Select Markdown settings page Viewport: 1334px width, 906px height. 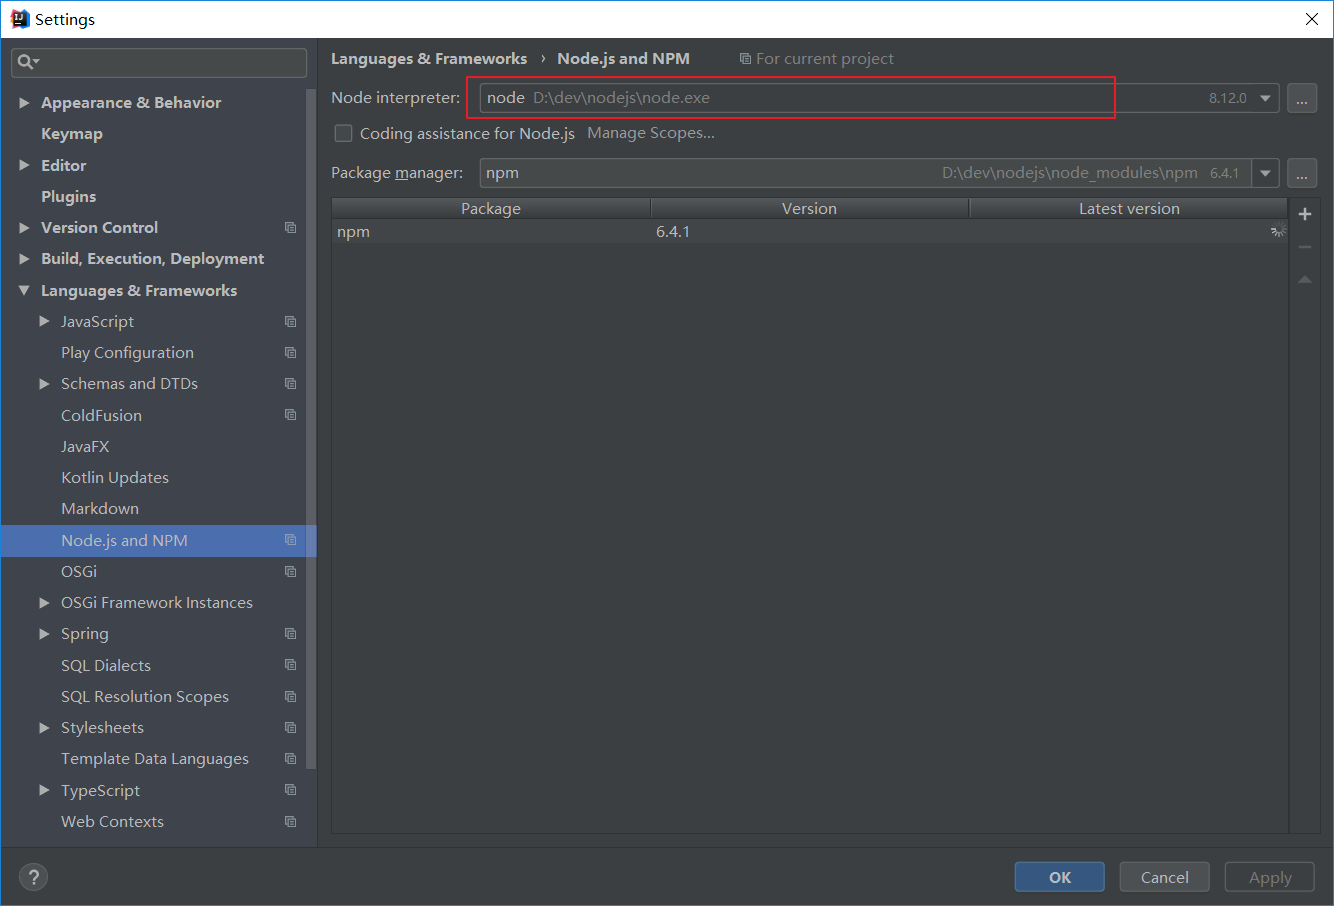click(100, 509)
